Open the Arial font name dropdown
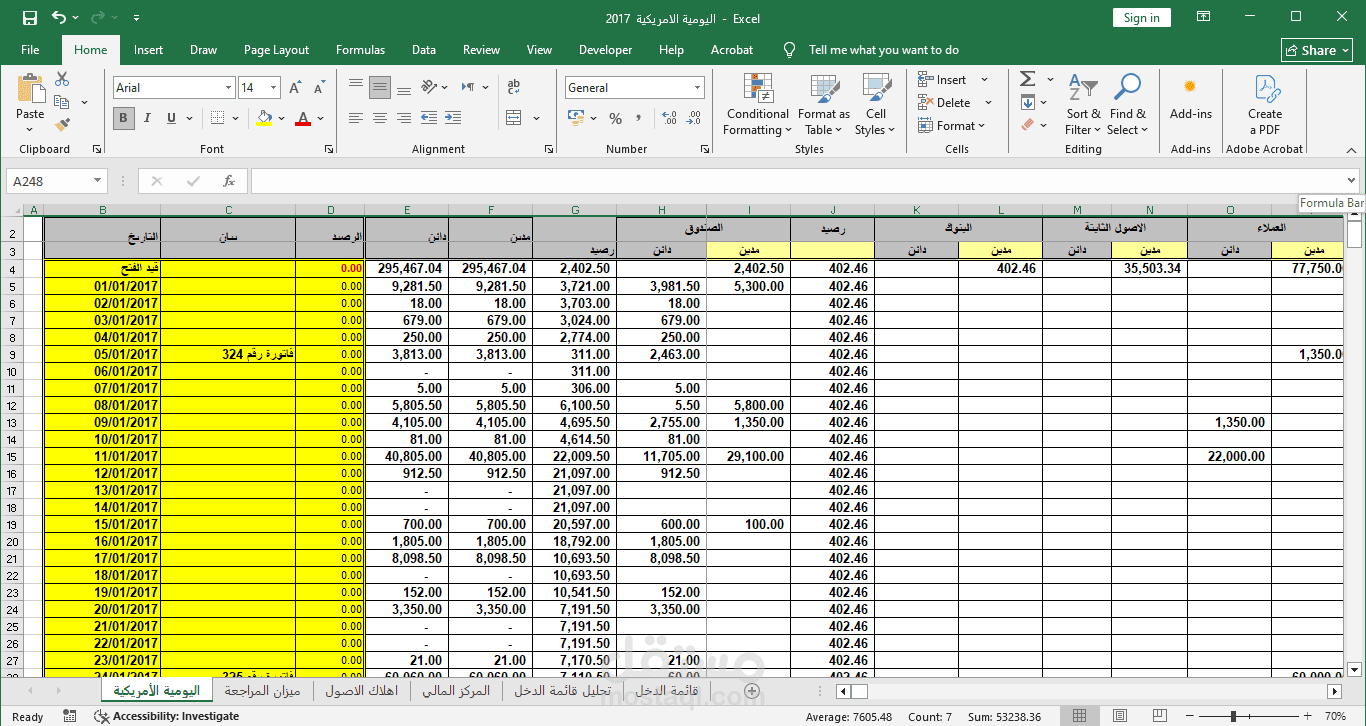Viewport: 1366px width, 726px height. 228,88
